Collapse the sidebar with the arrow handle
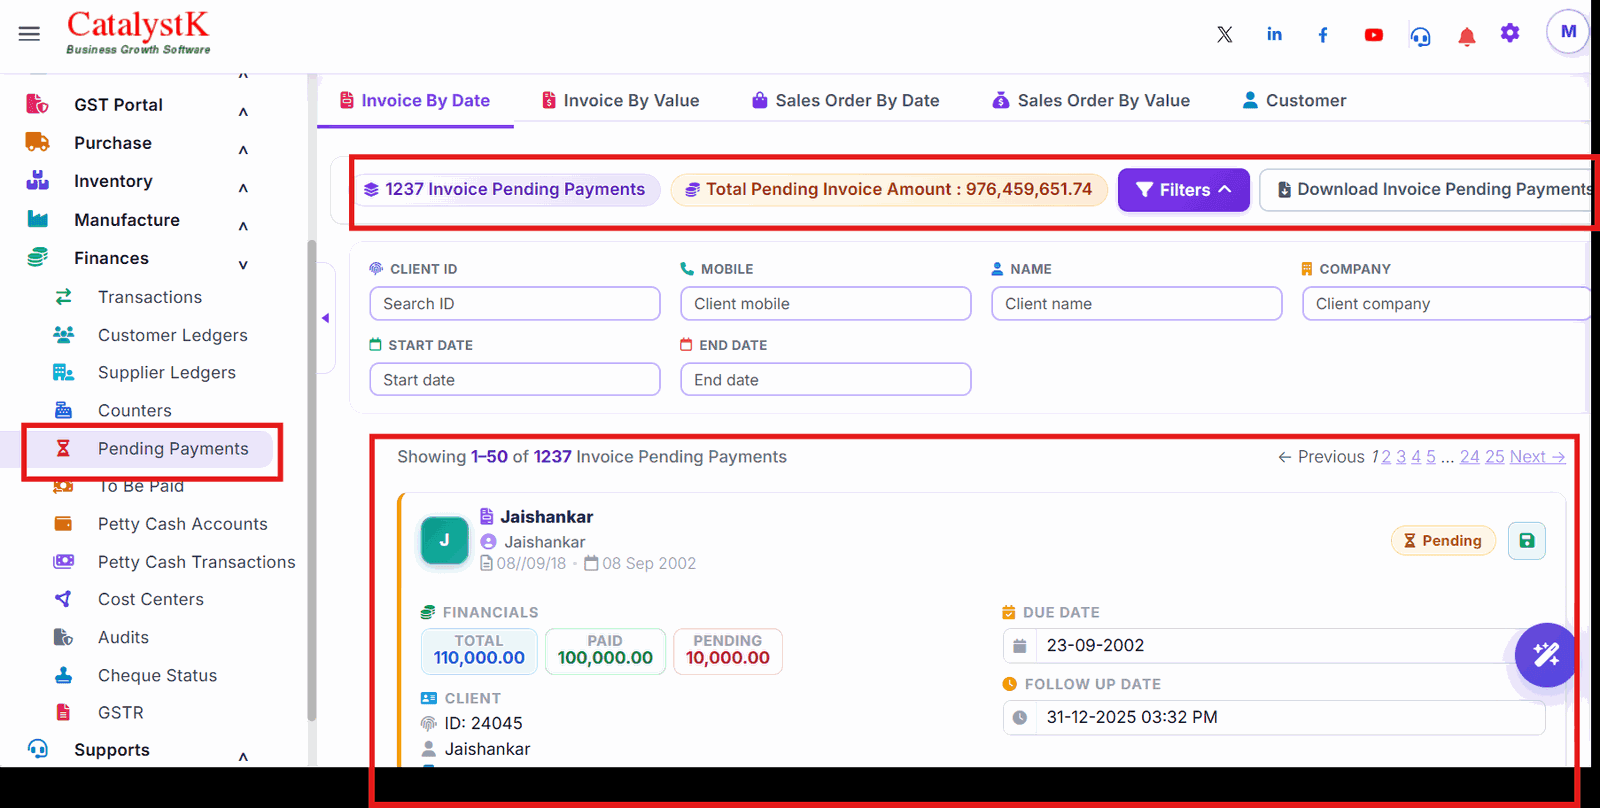Screen dimensions: 1600x808 click(326, 318)
